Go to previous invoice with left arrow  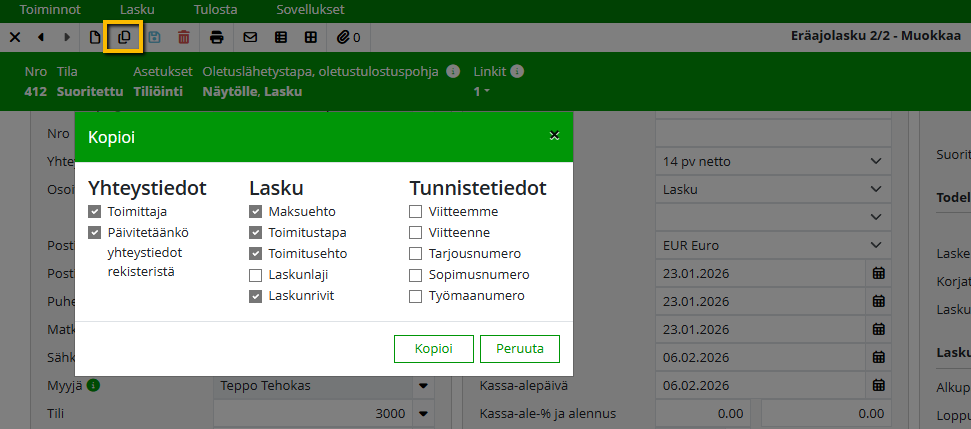click(x=41, y=37)
